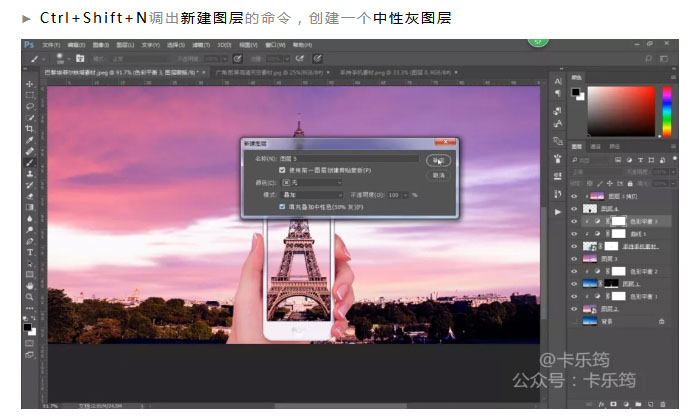Open the blend mode dropdown in New Layer dialog
The height and width of the screenshot is (418, 700).
pyautogui.click(x=312, y=195)
